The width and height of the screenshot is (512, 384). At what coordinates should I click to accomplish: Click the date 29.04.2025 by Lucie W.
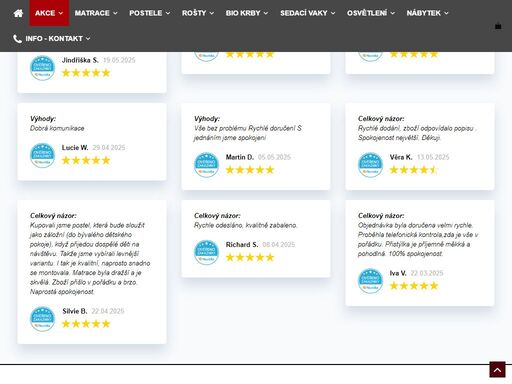pyautogui.click(x=109, y=148)
